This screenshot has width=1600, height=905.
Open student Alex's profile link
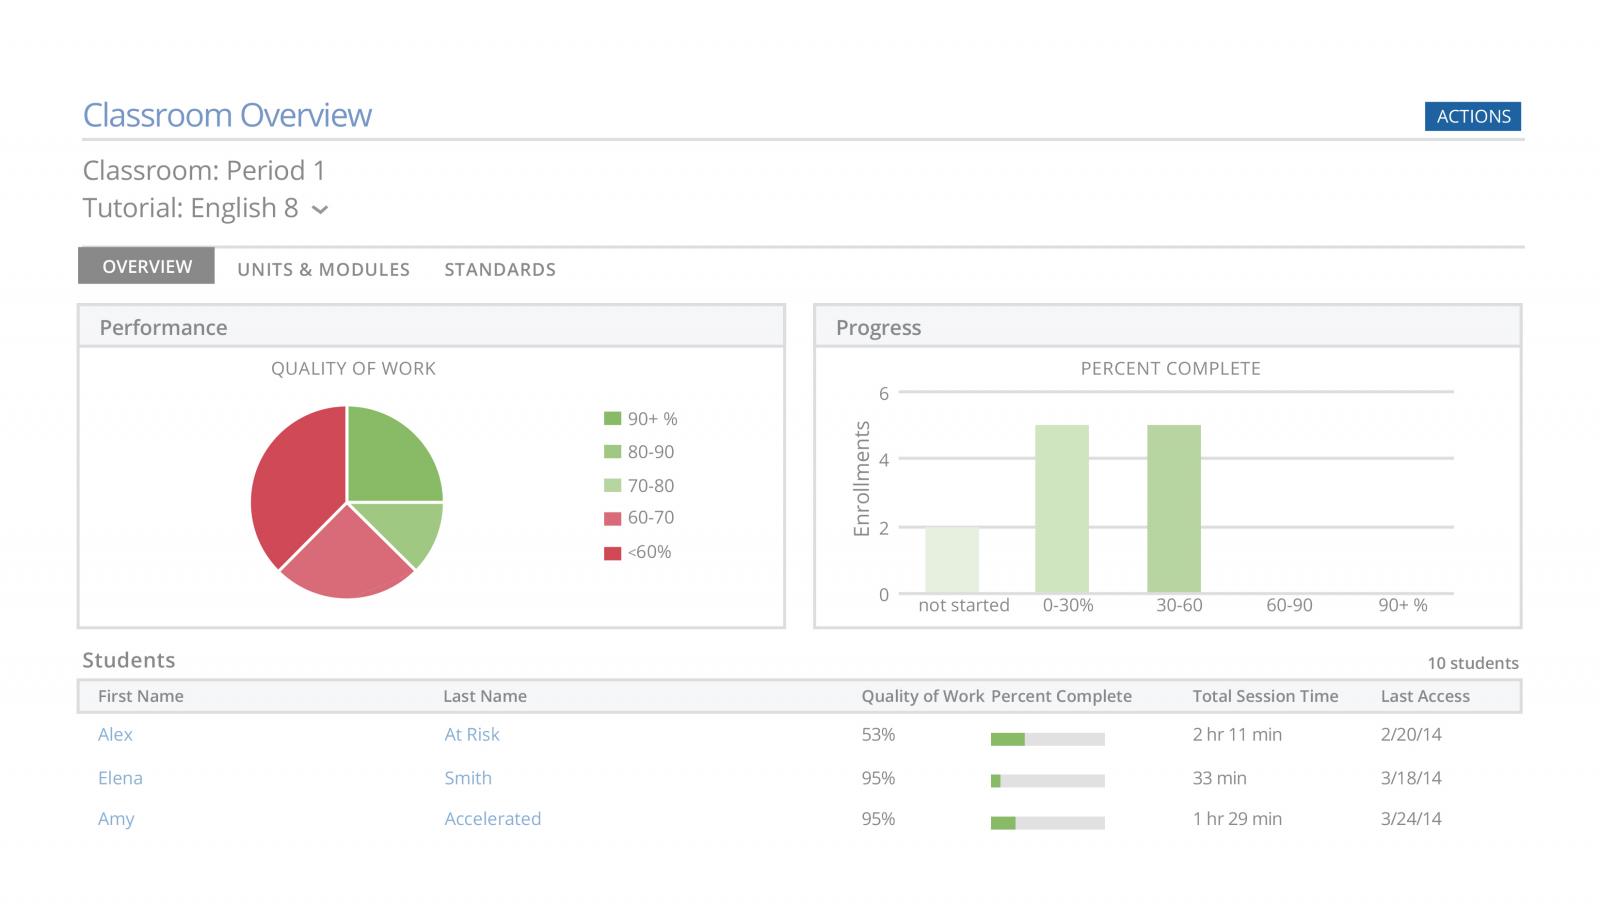pyautogui.click(x=115, y=734)
